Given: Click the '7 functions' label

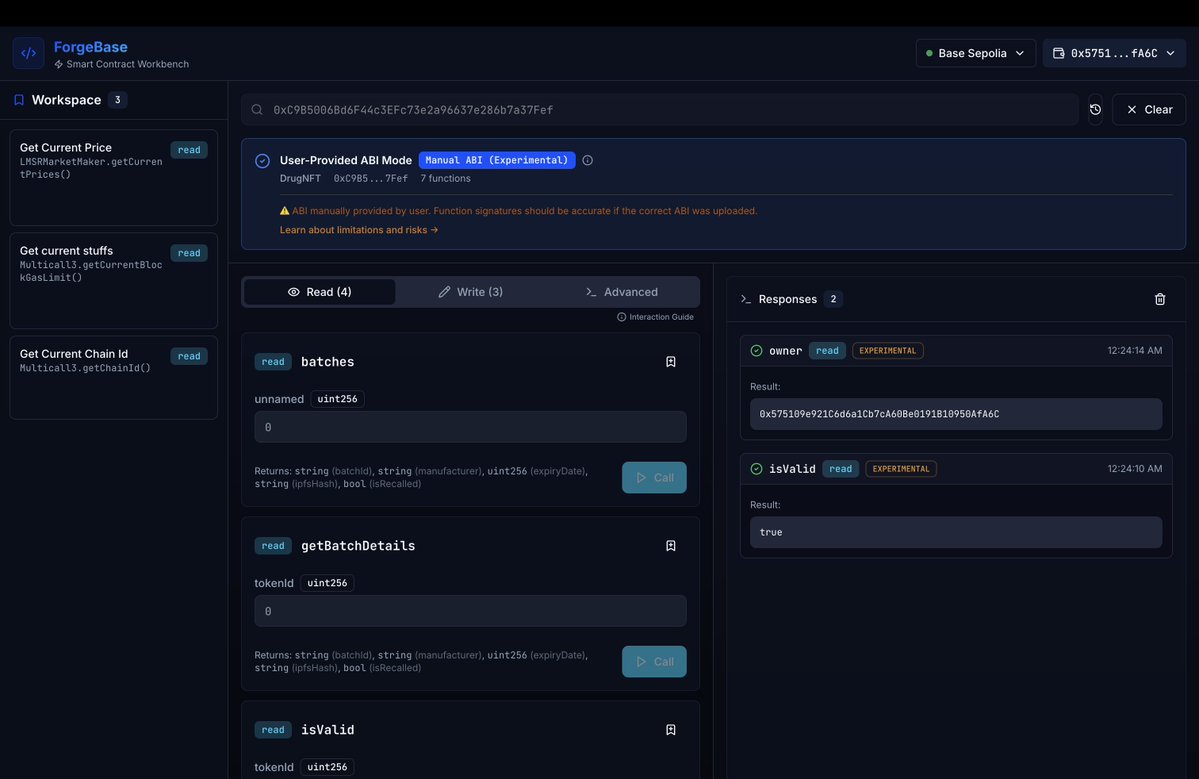Looking at the screenshot, I should pos(445,179).
